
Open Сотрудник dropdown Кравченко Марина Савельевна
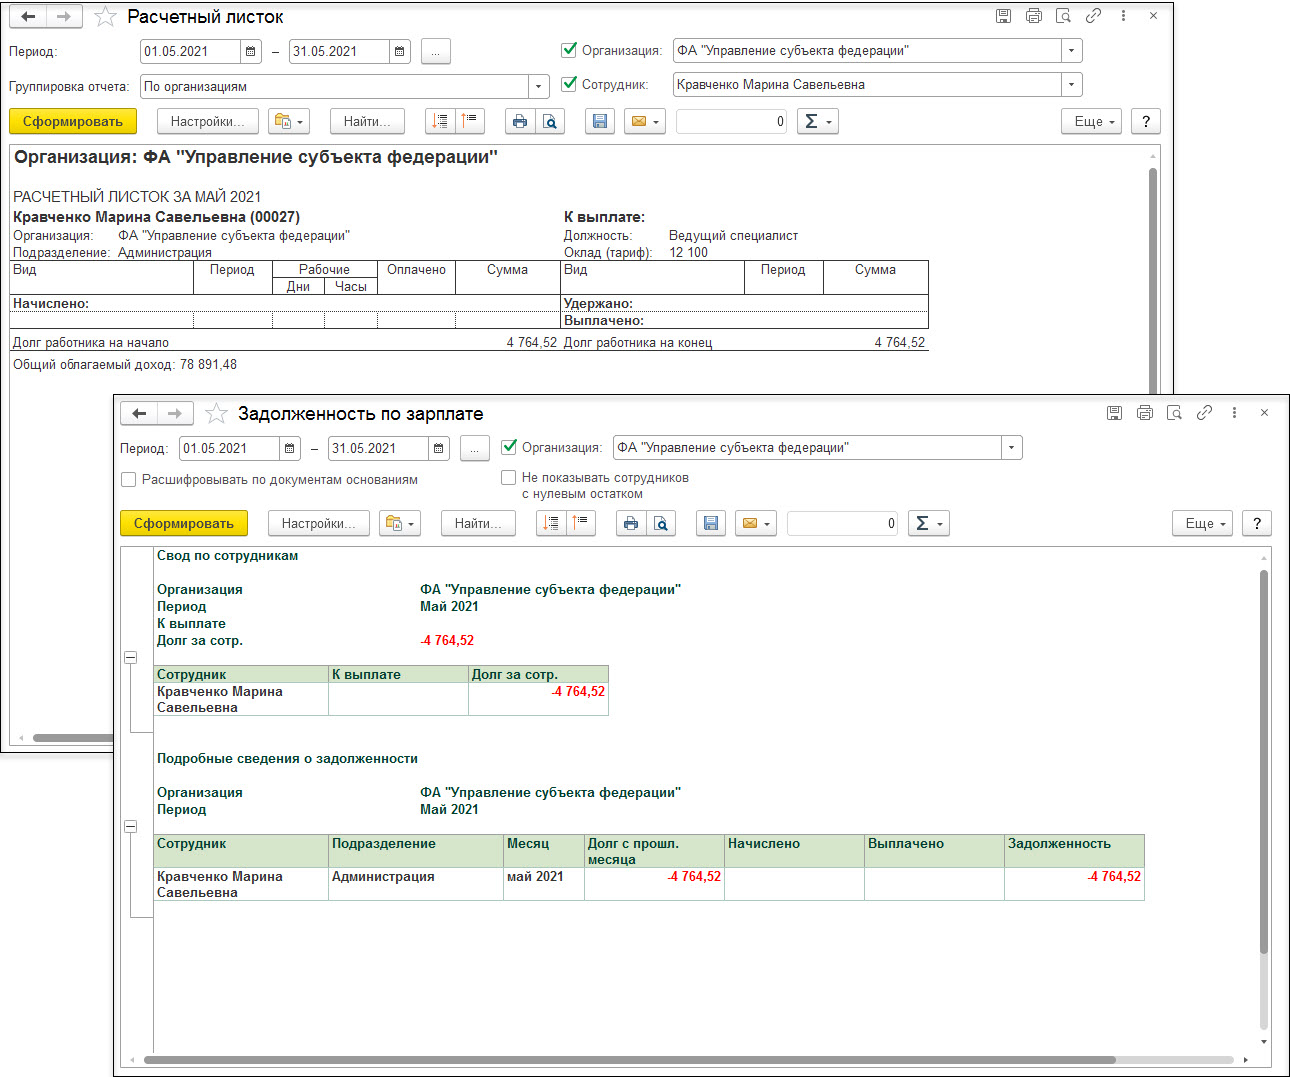1072,84
